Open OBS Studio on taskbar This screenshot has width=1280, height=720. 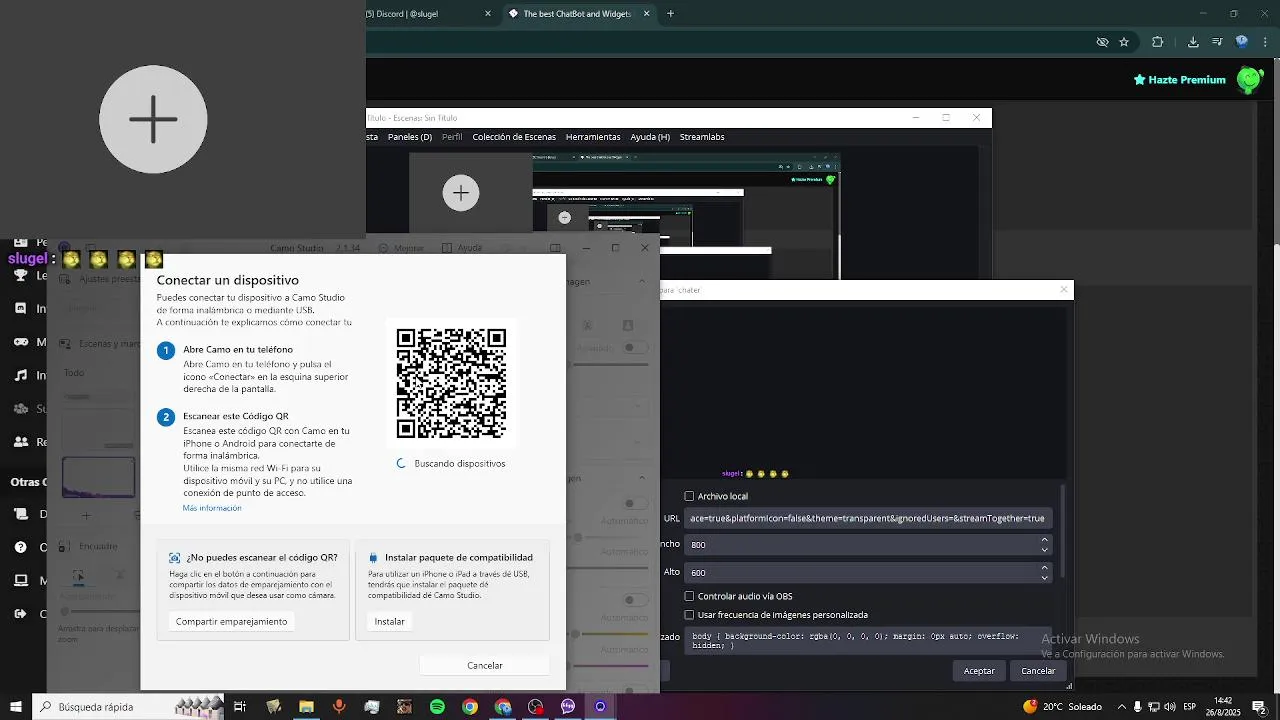tap(536, 707)
